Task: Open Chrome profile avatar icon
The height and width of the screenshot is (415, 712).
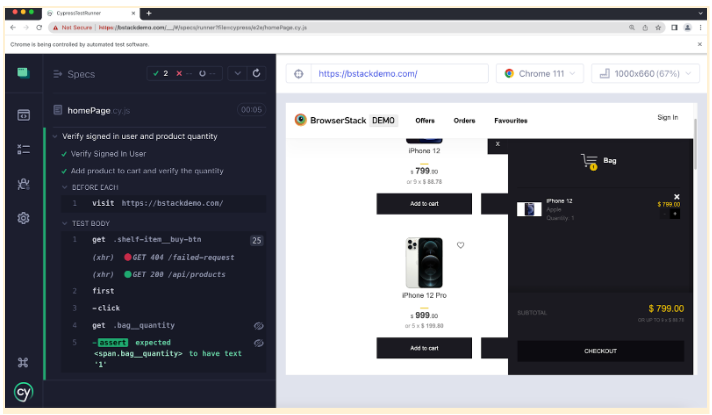Action: pos(687,28)
